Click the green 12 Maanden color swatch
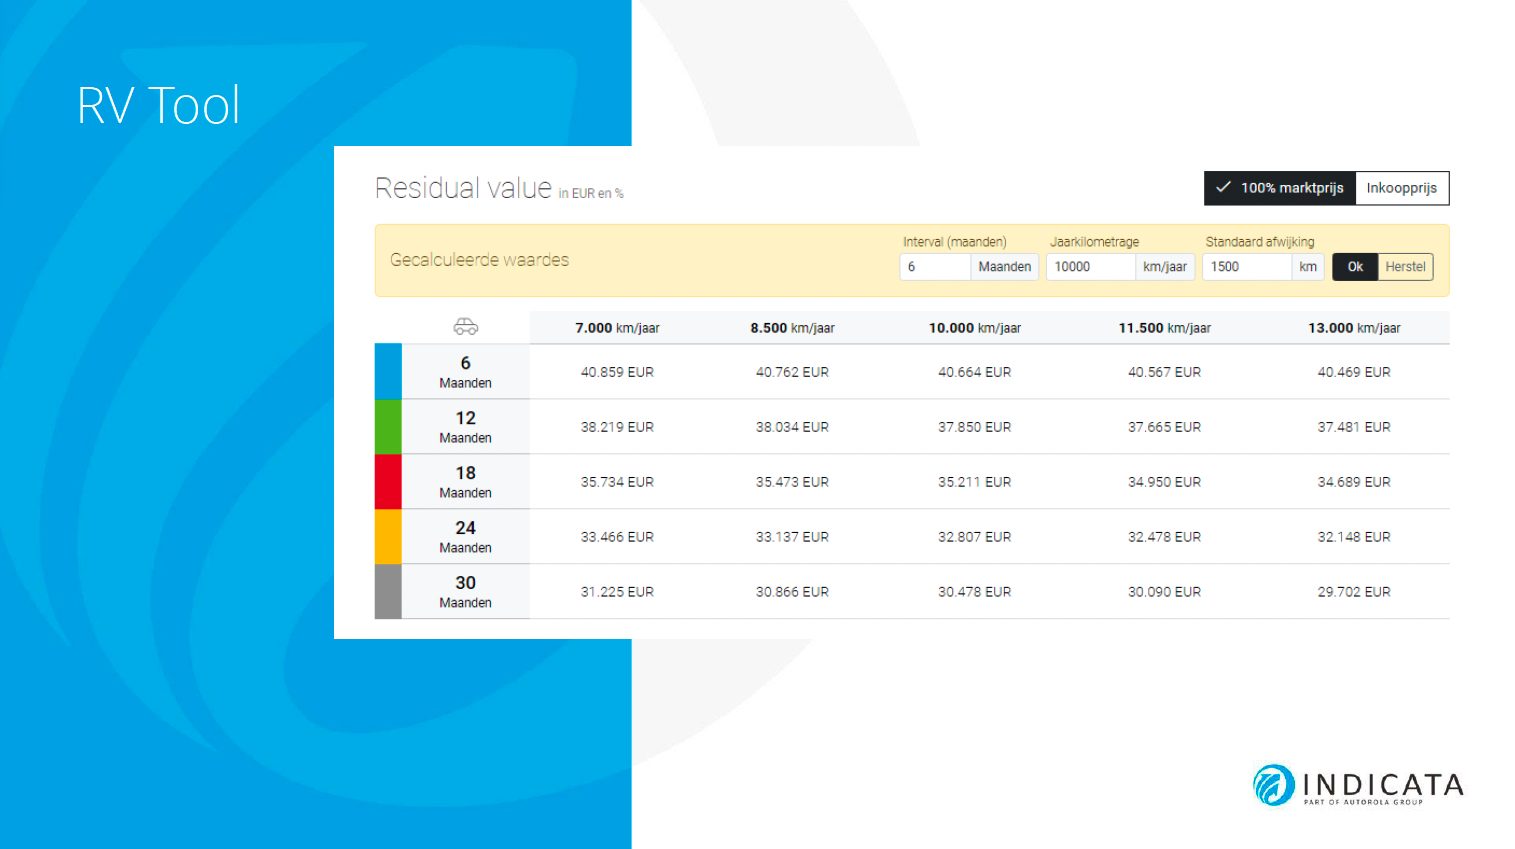 point(388,427)
